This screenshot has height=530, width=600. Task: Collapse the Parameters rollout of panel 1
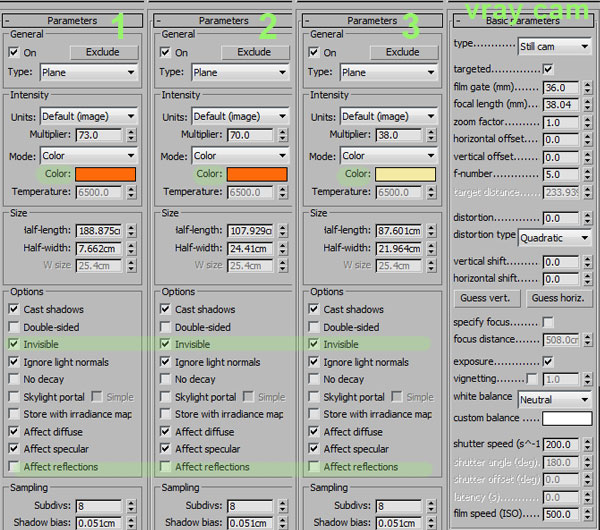(x=73, y=21)
